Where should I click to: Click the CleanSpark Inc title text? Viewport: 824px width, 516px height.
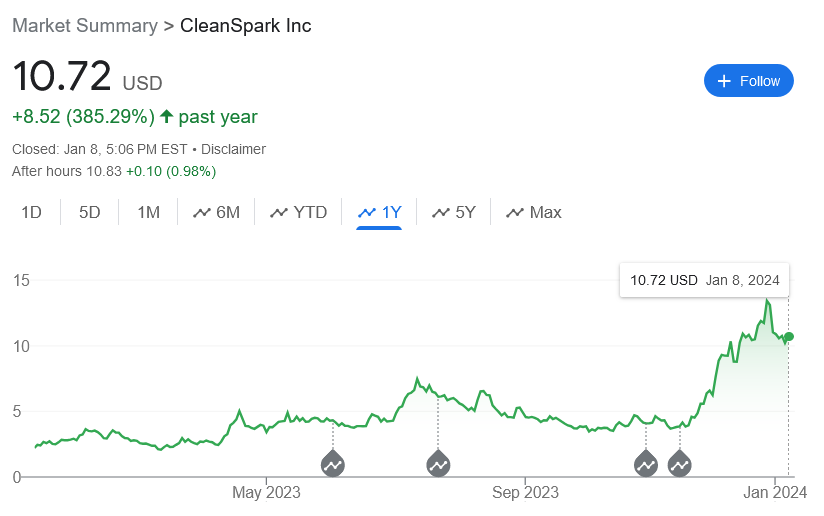pos(245,25)
